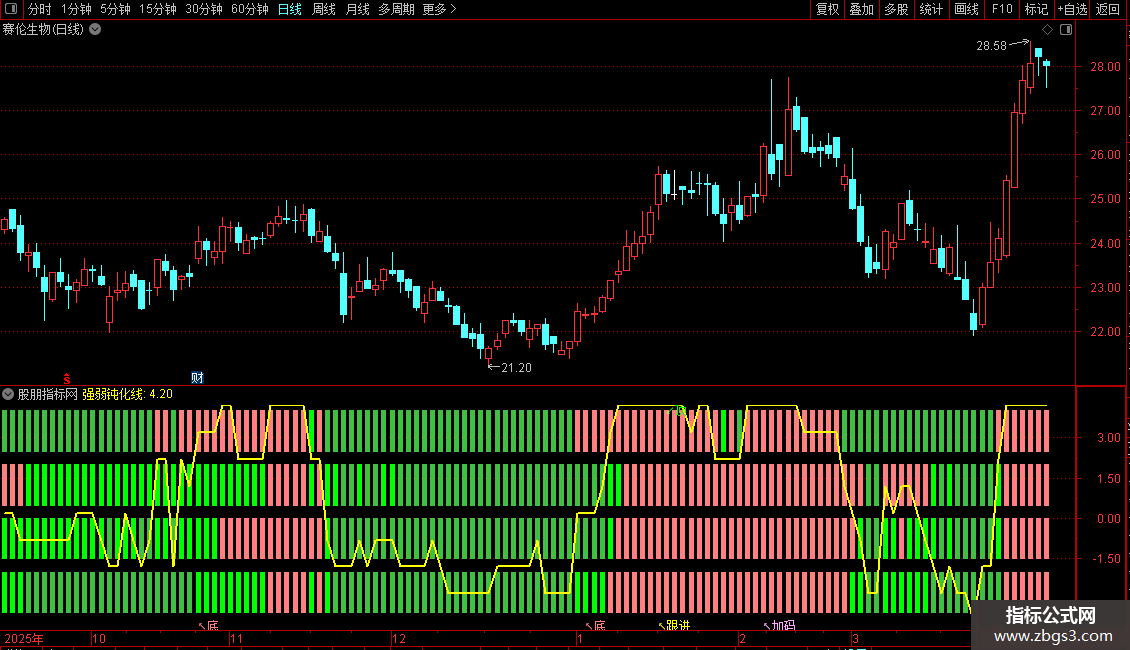Click month 12 on the time axis
This screenshot has height=650, width=1130.
pos(399,638)
